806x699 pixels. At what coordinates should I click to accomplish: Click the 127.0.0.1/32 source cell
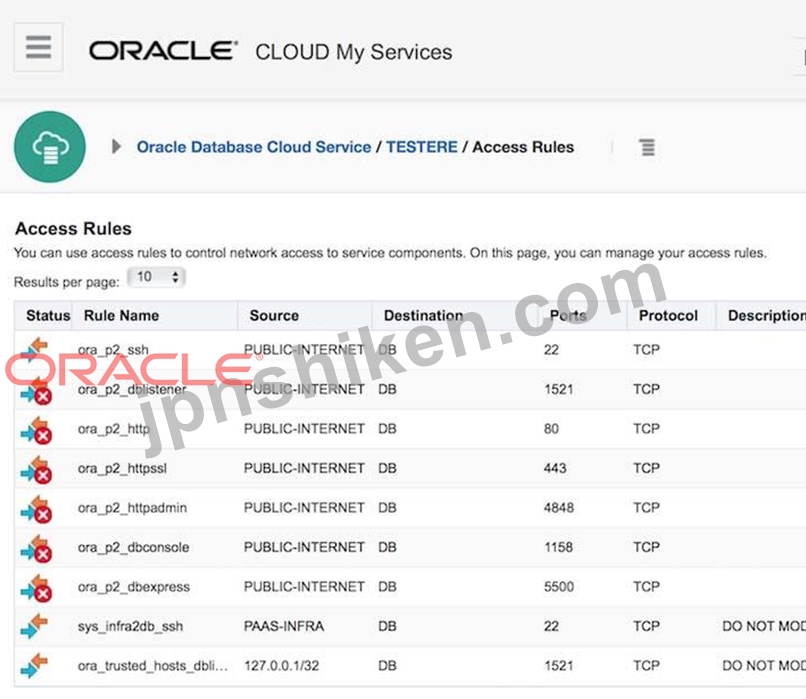(x=282, y=666)
